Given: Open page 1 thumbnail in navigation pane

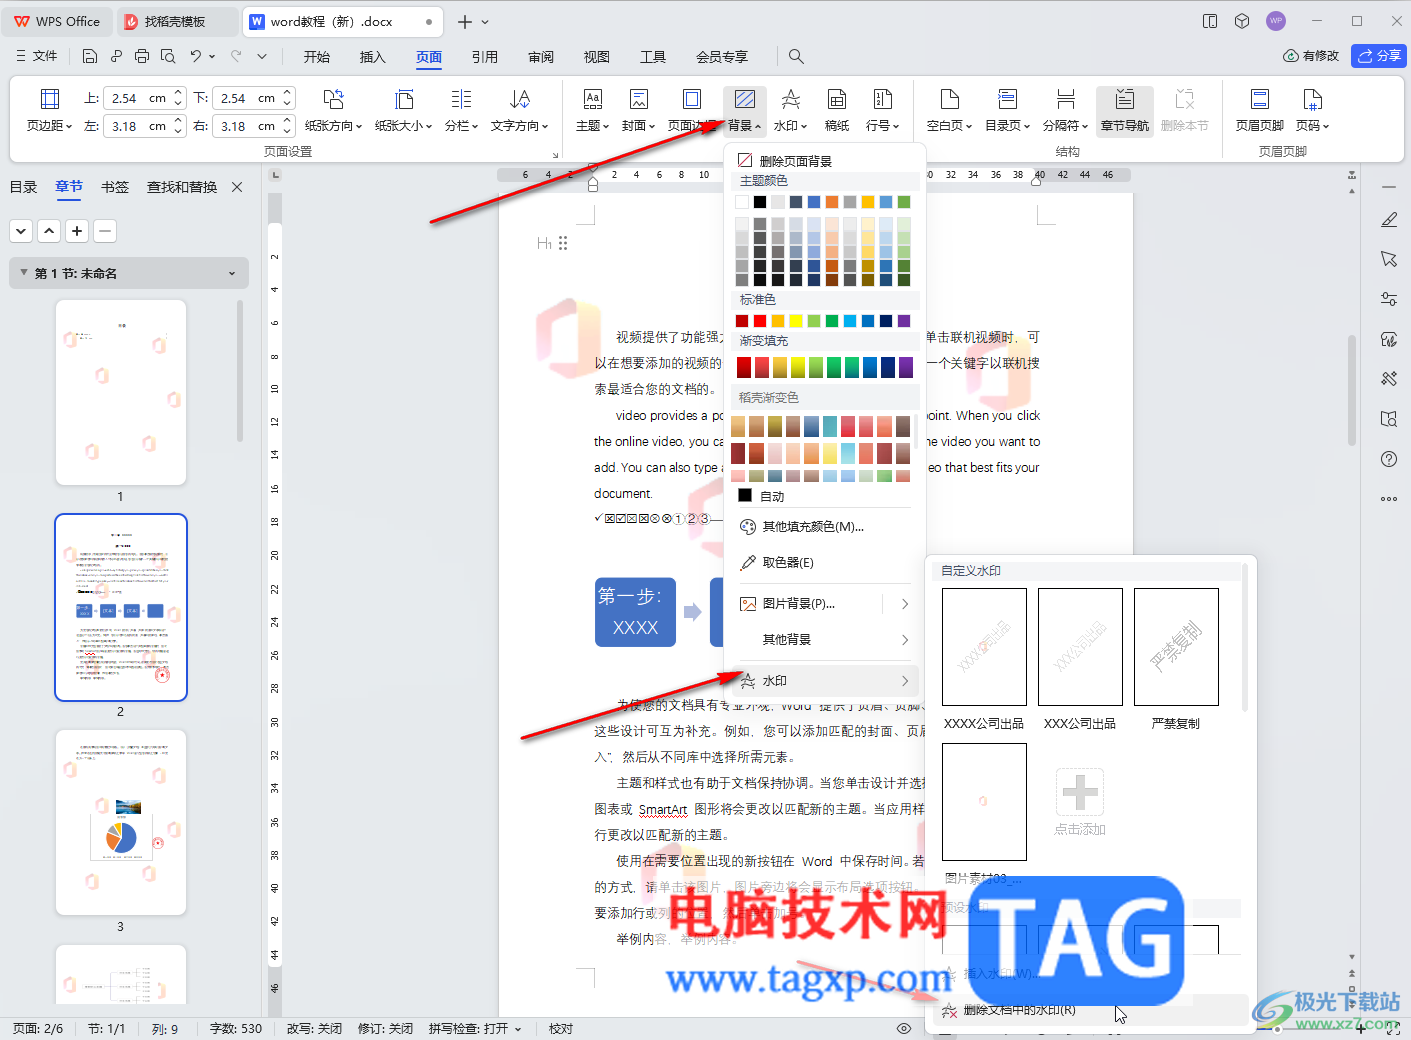Looking at the screenshot, I should point(121,392).
